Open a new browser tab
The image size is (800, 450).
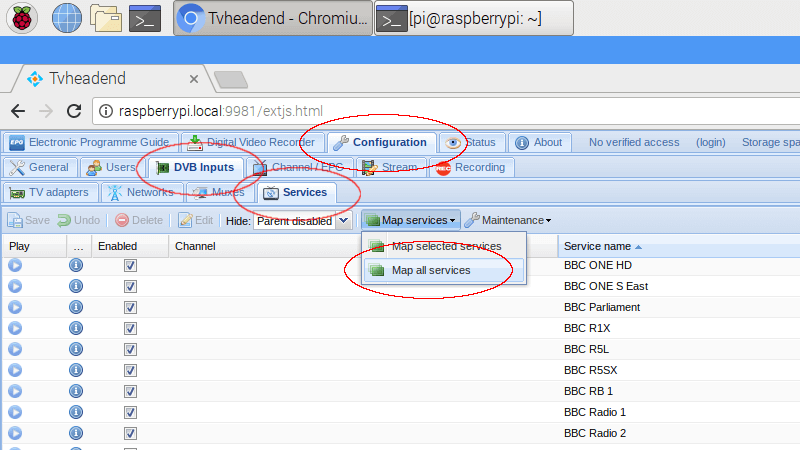pyautogui.click(x=231, y=80)
